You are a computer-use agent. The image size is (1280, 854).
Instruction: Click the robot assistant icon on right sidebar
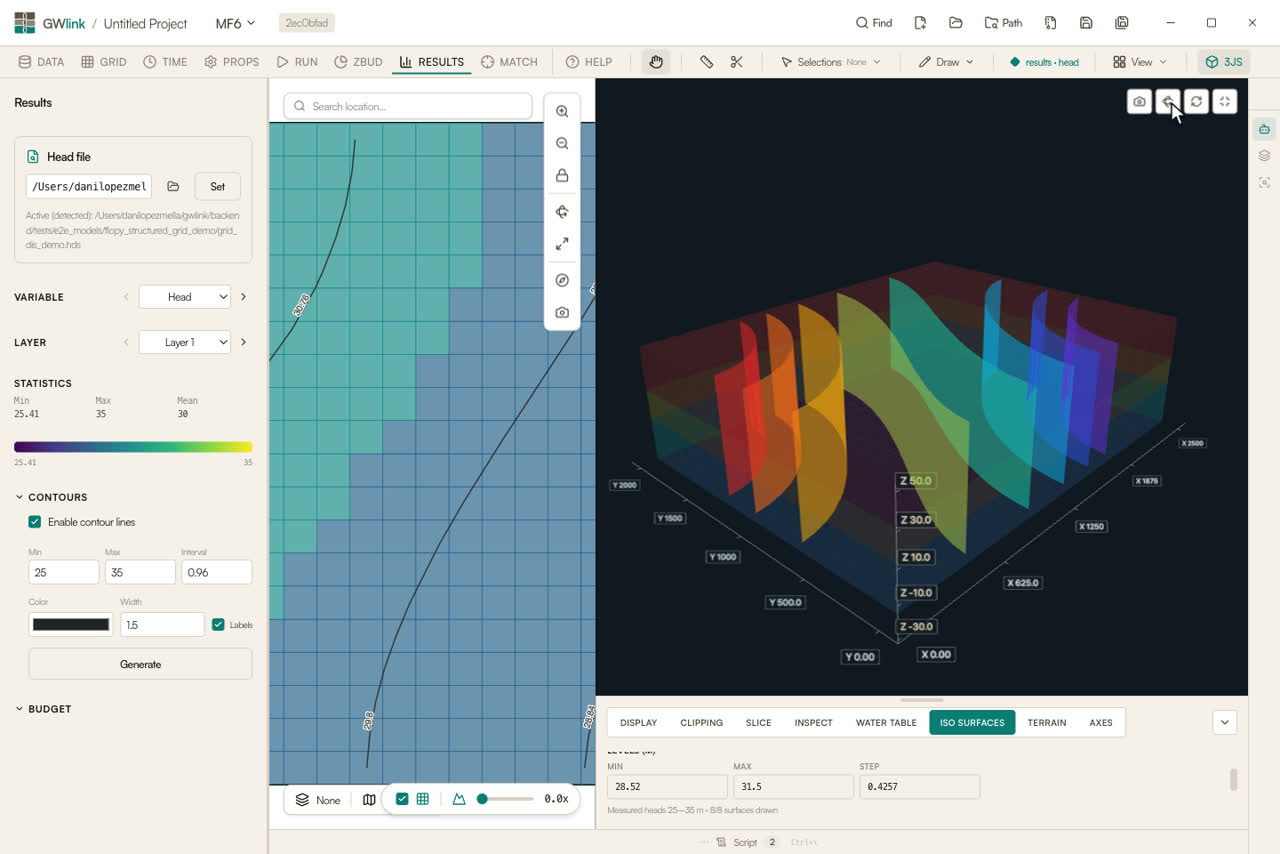point(1265,129)
